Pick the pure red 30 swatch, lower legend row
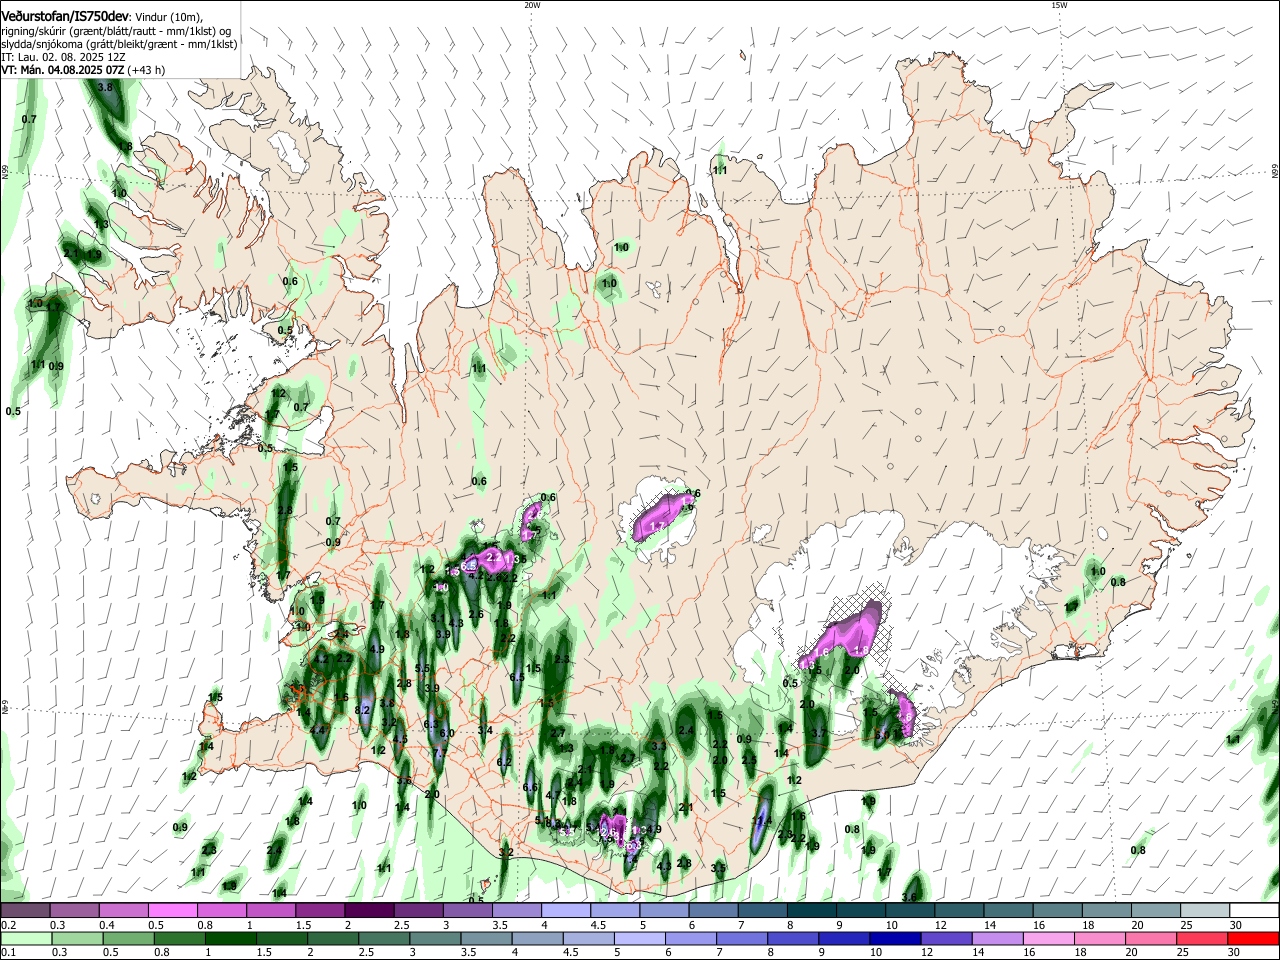Viewport: 1280px width, 960px height. [x=1254, y=938]
